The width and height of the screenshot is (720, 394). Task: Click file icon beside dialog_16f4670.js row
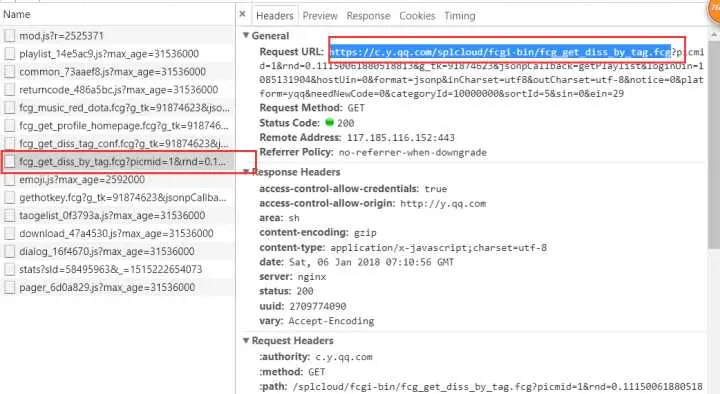[10, 251]
